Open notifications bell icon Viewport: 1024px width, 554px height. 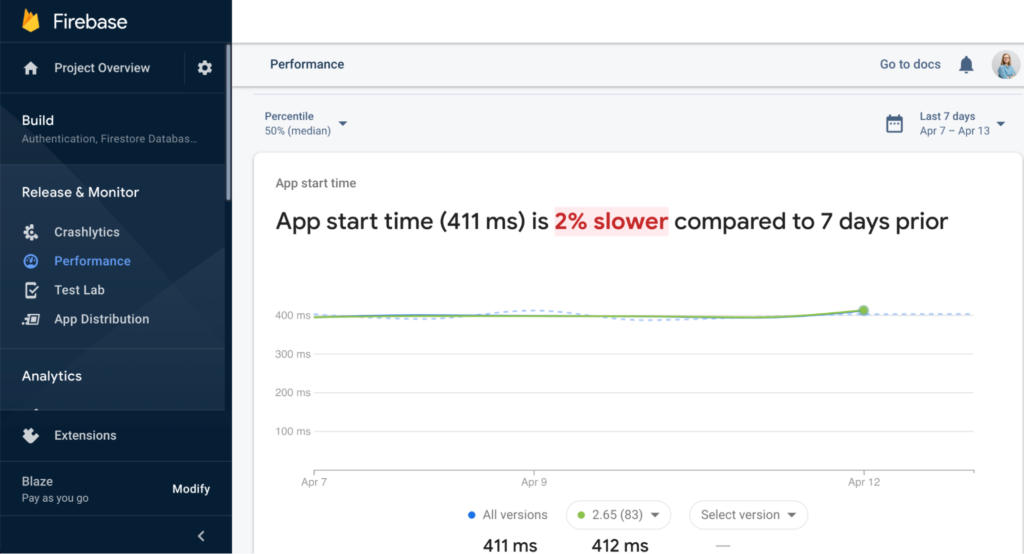[x=966, y=65]
